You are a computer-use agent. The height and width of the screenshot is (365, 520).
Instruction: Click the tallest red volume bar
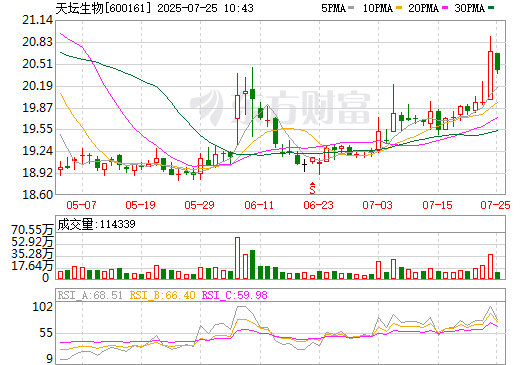[237, 258]
